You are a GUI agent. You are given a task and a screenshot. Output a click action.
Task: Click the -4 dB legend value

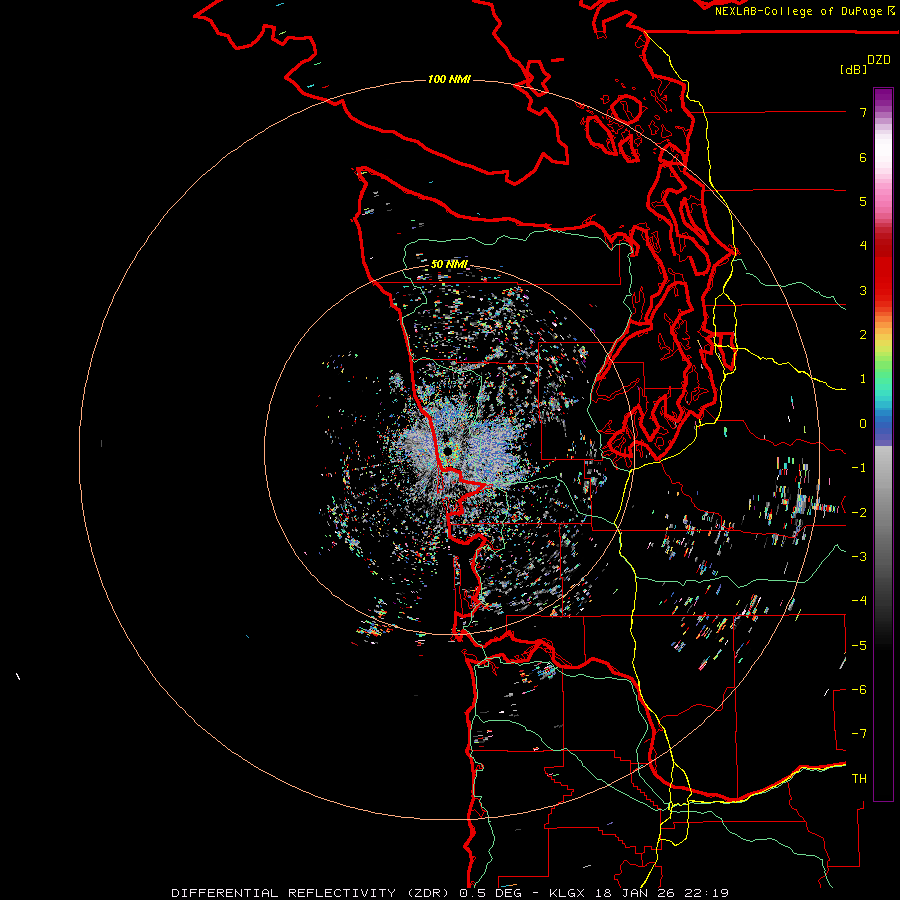[x=859, y=600]
